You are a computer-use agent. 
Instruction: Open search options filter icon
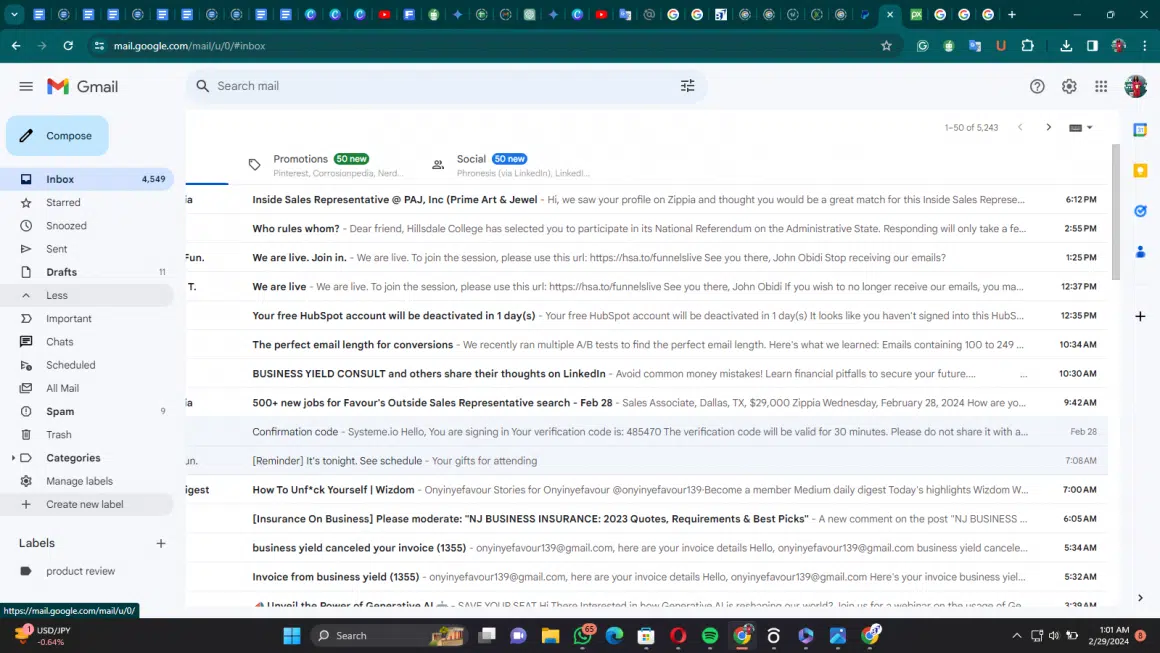pos(687,86)
